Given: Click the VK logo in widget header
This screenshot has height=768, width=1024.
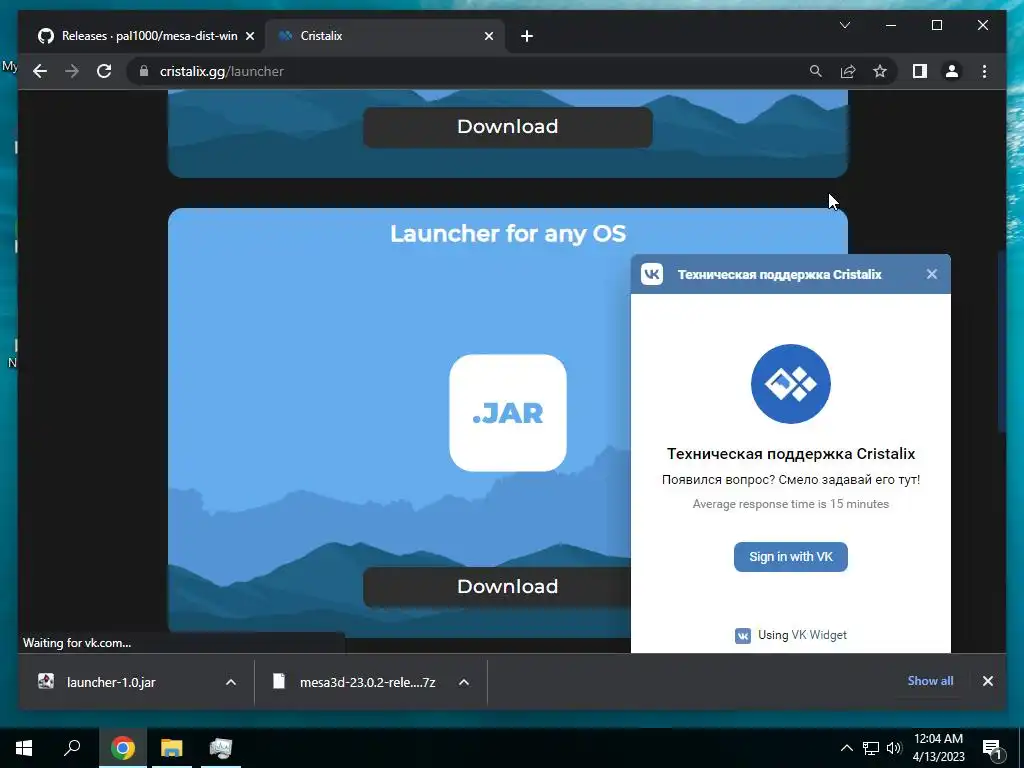Looking at the screenshot, I should [651, 274].
